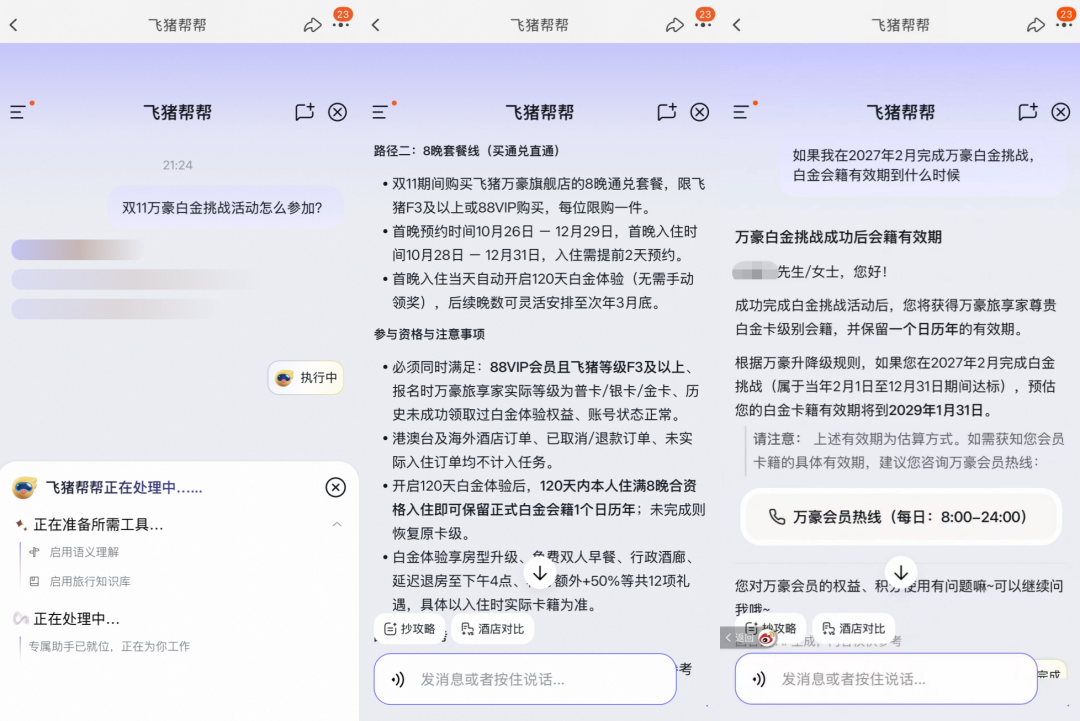Open the hamburger history menu on right screen

[x=741, y=112]
